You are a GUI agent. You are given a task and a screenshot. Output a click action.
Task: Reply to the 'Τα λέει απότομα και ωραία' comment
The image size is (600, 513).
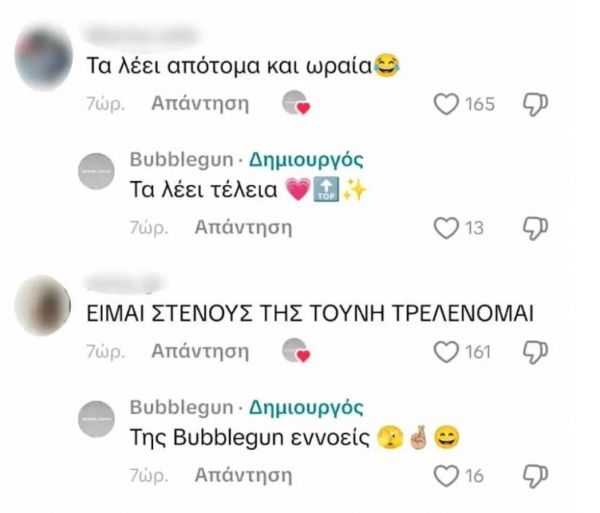200,103
